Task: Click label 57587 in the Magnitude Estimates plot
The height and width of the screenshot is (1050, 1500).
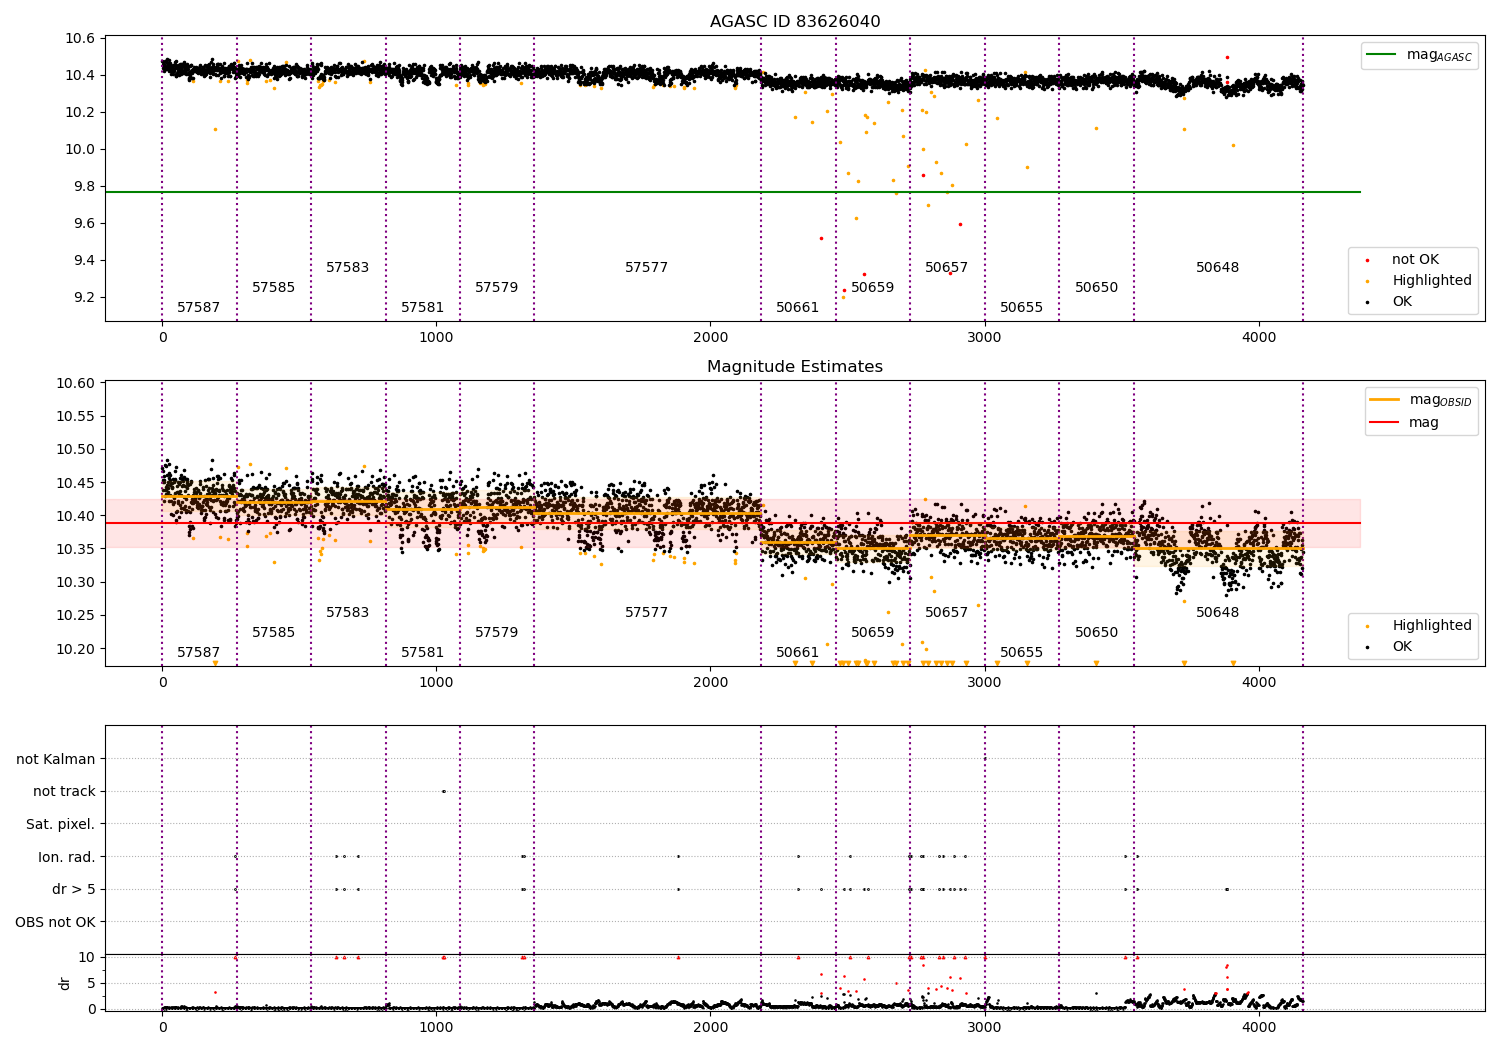Action: tap(199, 653)
